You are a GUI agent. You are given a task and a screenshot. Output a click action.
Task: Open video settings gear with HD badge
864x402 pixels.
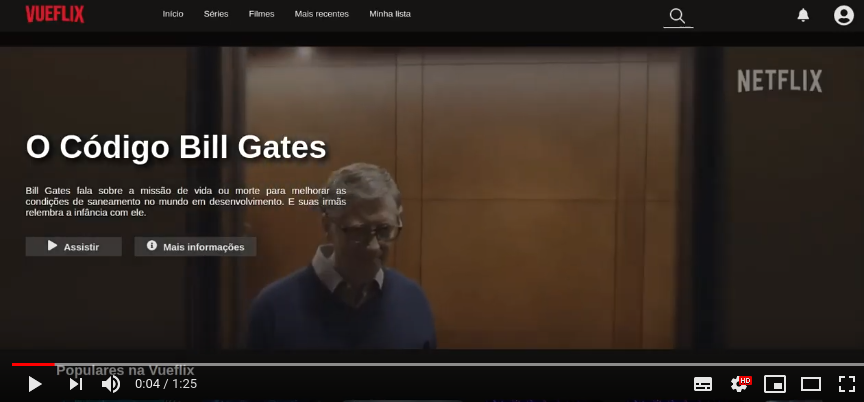(x=740, y=383)
